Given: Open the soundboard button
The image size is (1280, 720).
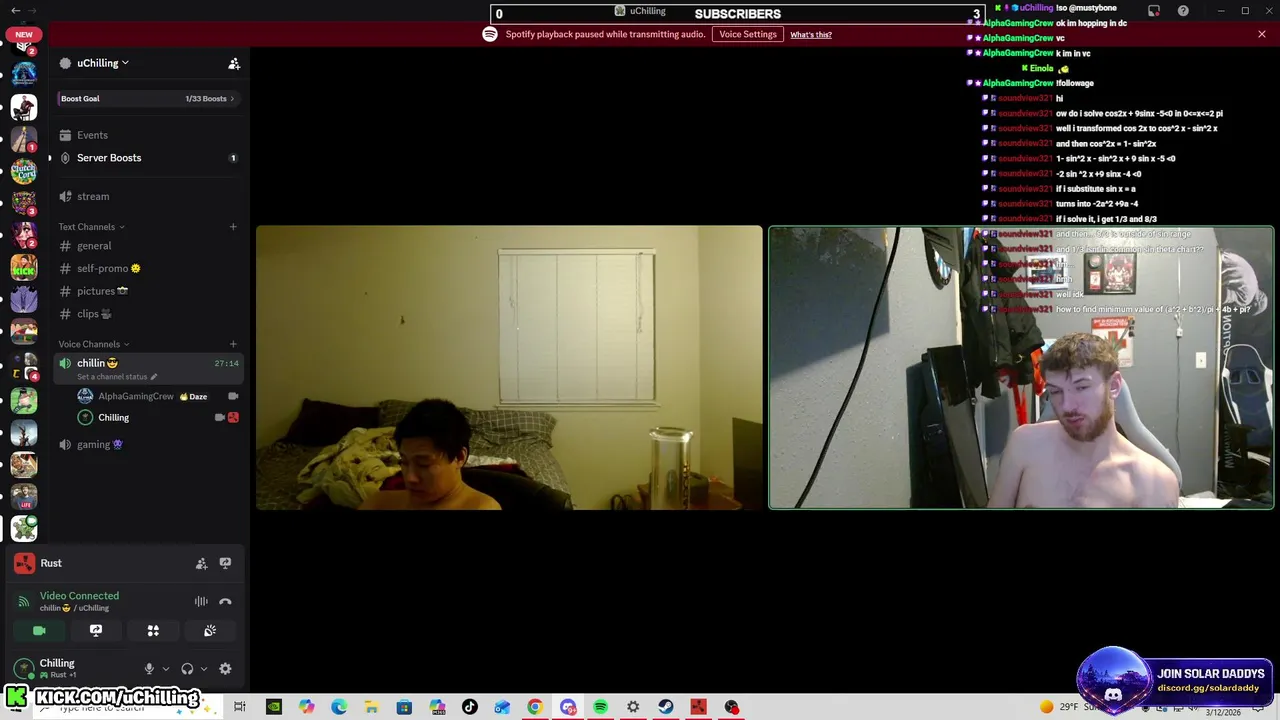Looking at the screenshot, I should click(x=210, y=631).
